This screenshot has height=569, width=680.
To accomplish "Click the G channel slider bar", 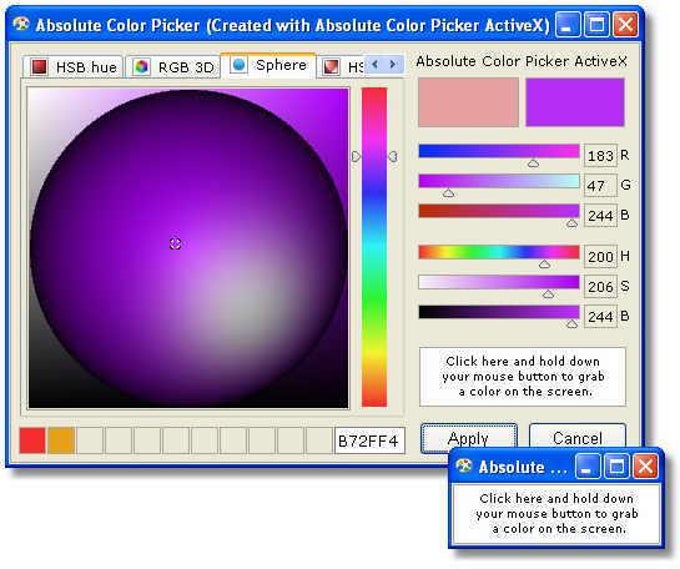I will pyautogui.click(x=499, y=181).
